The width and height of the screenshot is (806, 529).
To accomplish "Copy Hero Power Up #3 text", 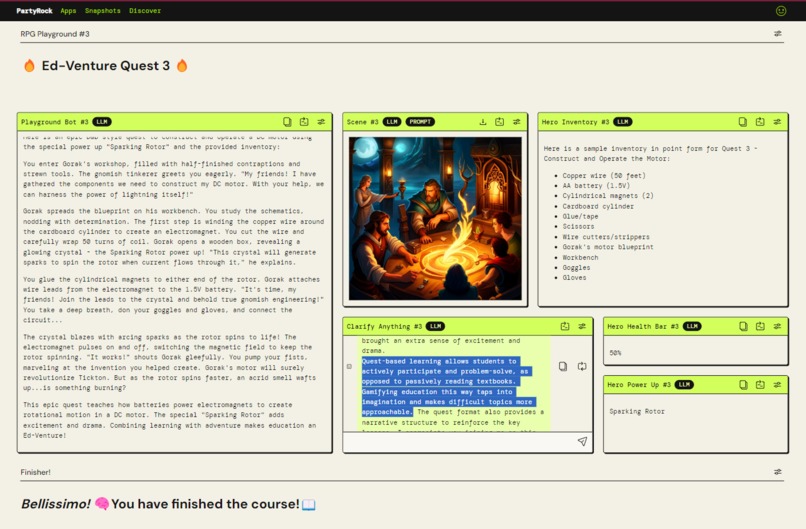I will (x=743, y=385).
